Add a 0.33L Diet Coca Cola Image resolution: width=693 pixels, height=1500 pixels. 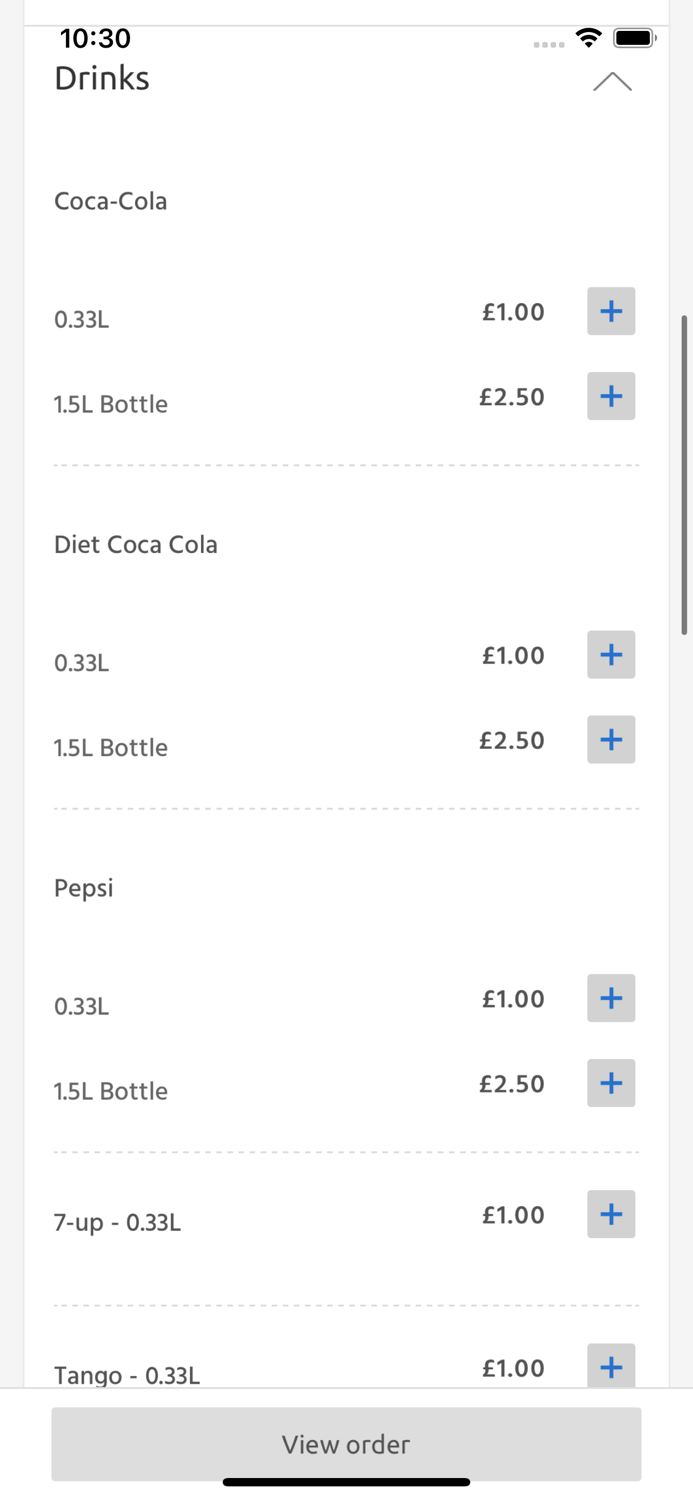click(x=610, y=655)
